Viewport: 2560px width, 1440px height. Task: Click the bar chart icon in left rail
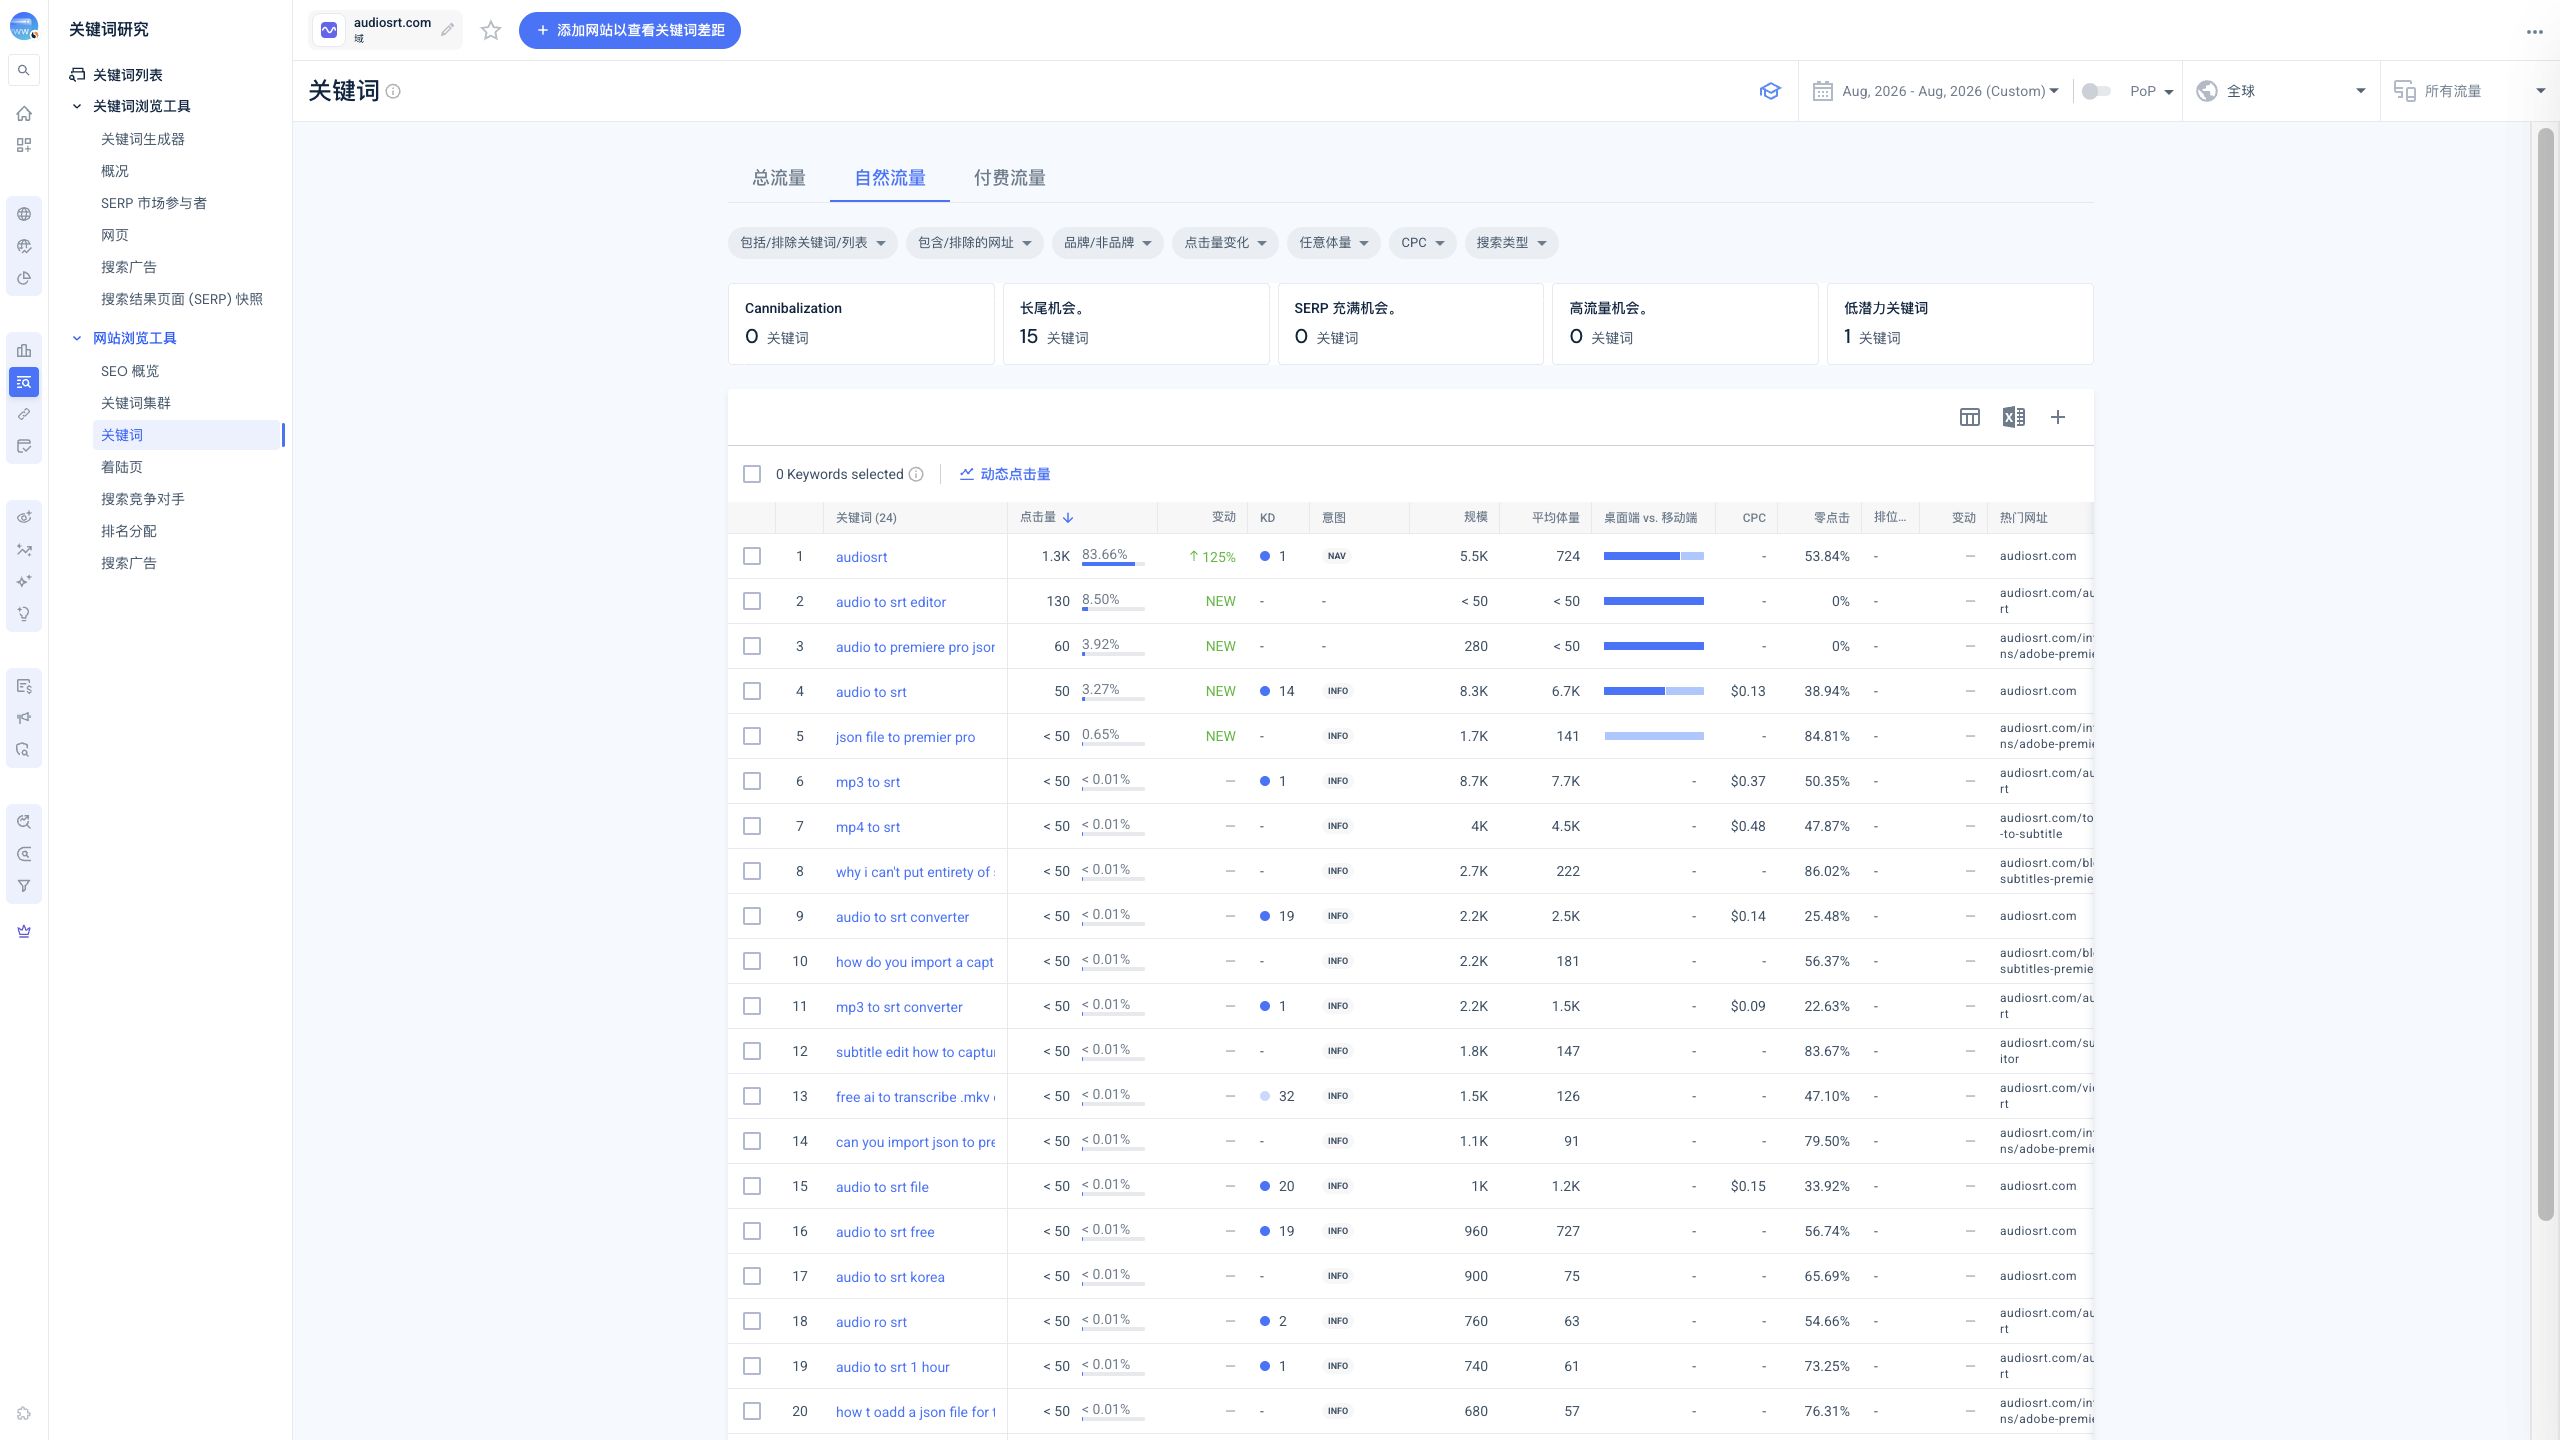pyautogui.click(x=24, y=350)
